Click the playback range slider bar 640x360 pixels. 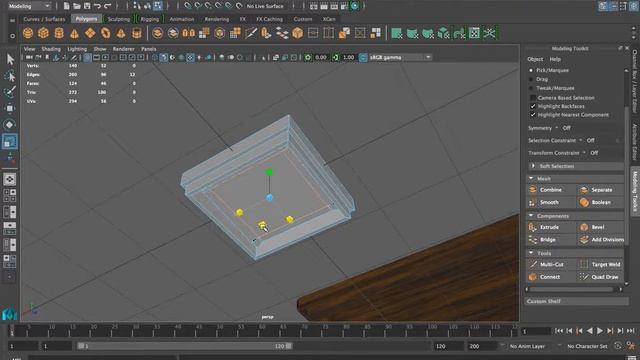(x=184, y=346)
